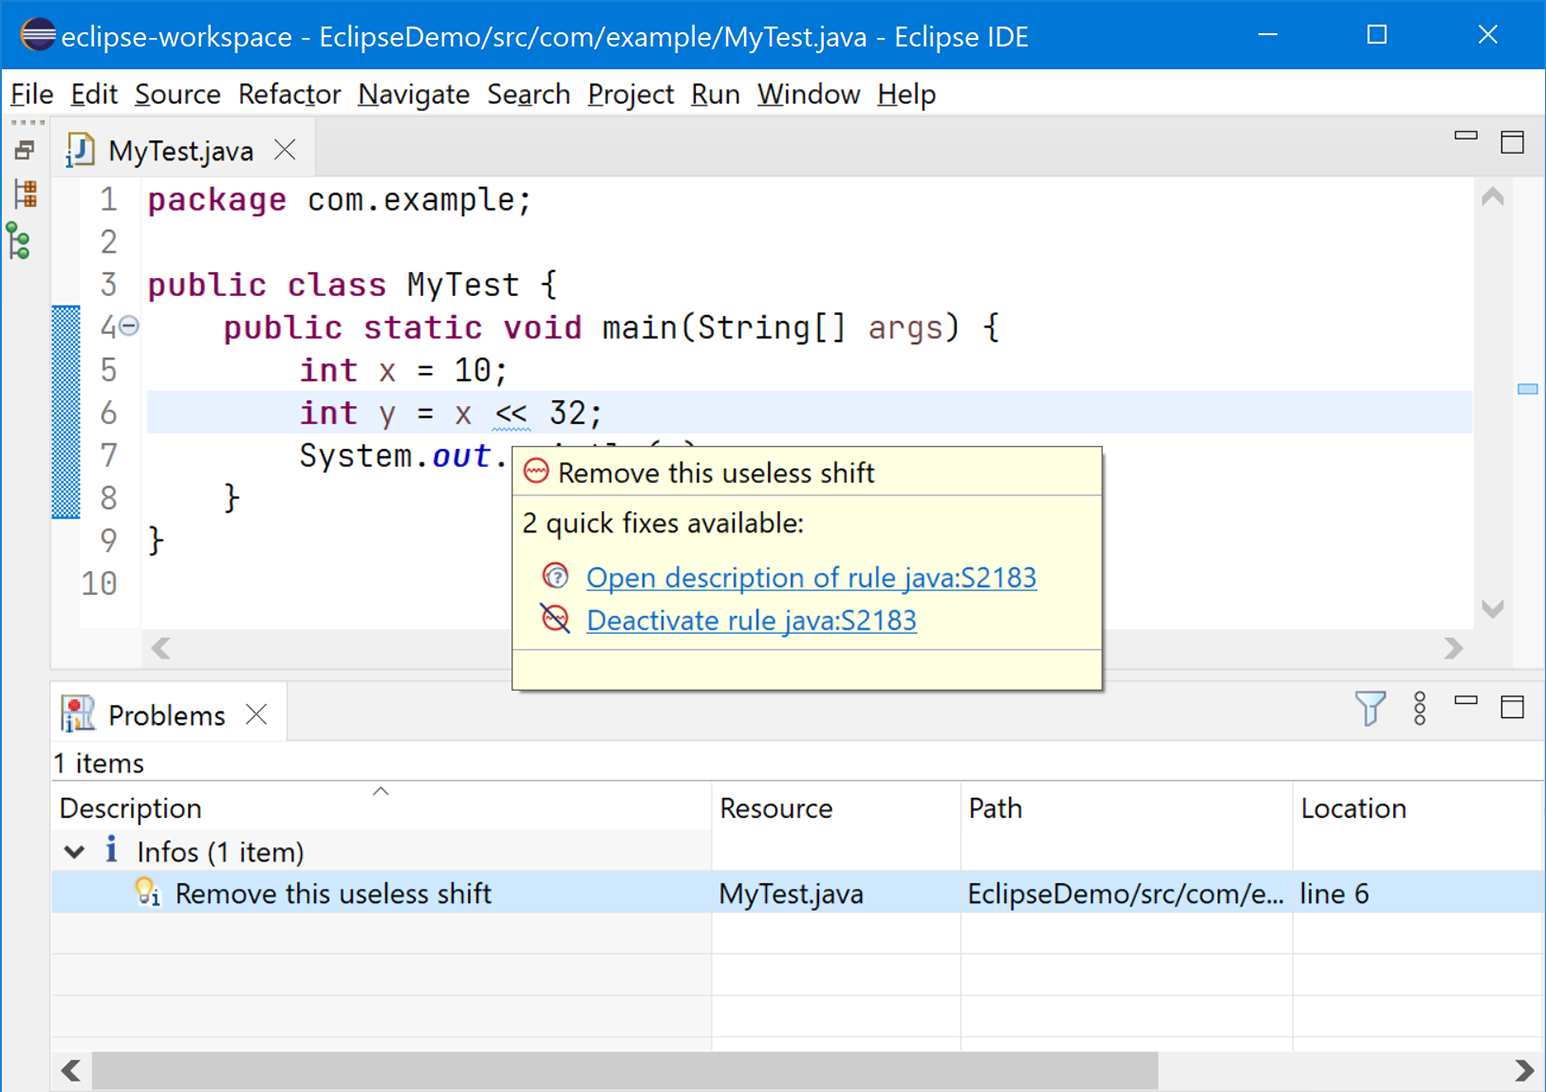Click the Problems scroll right arrow
The width and height of the screenshot is (1546, 1092).
[1523, 1070]
